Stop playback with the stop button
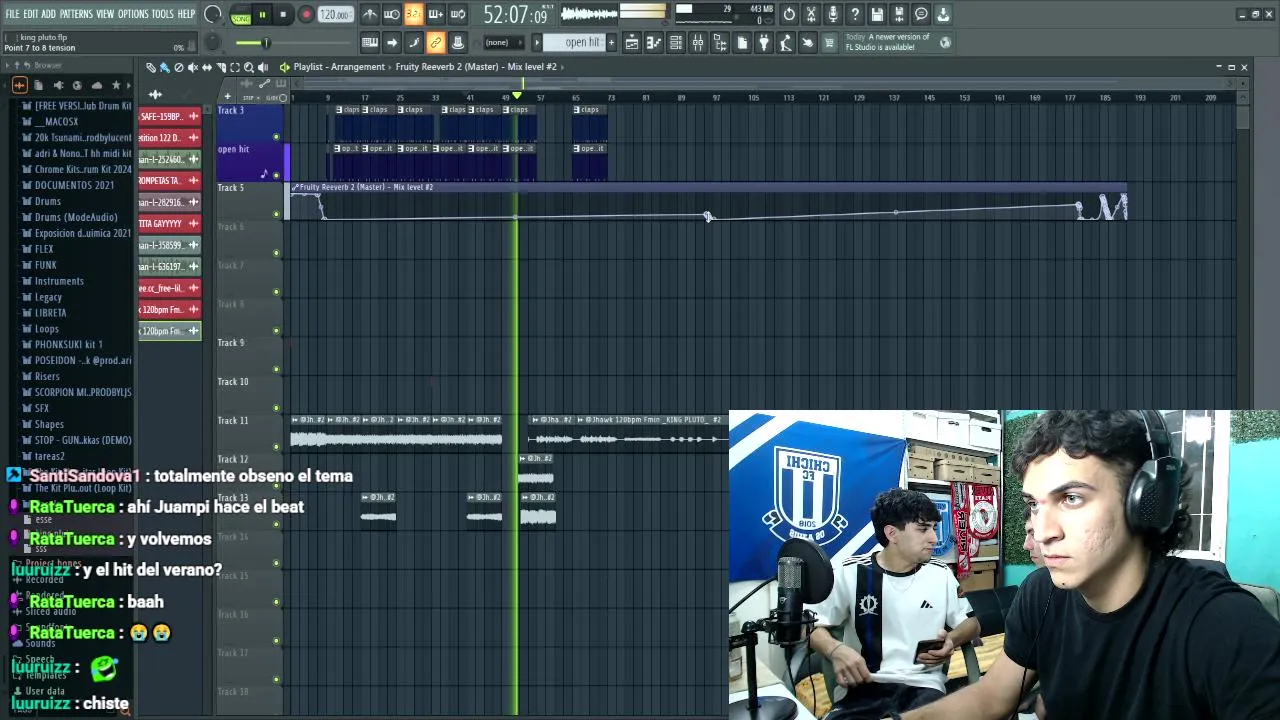The image size is (1280, 720). coord(283,14)
